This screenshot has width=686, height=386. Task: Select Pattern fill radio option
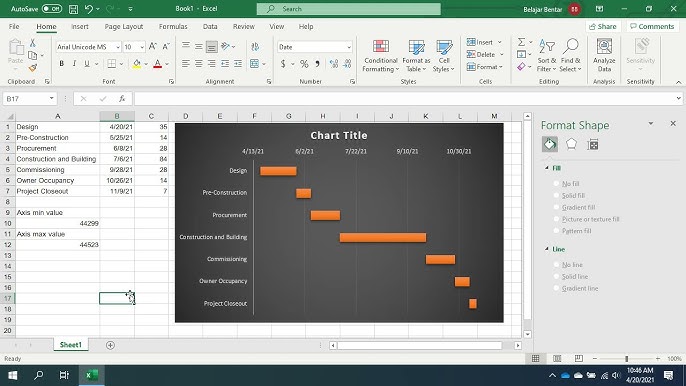pos(556,231)
